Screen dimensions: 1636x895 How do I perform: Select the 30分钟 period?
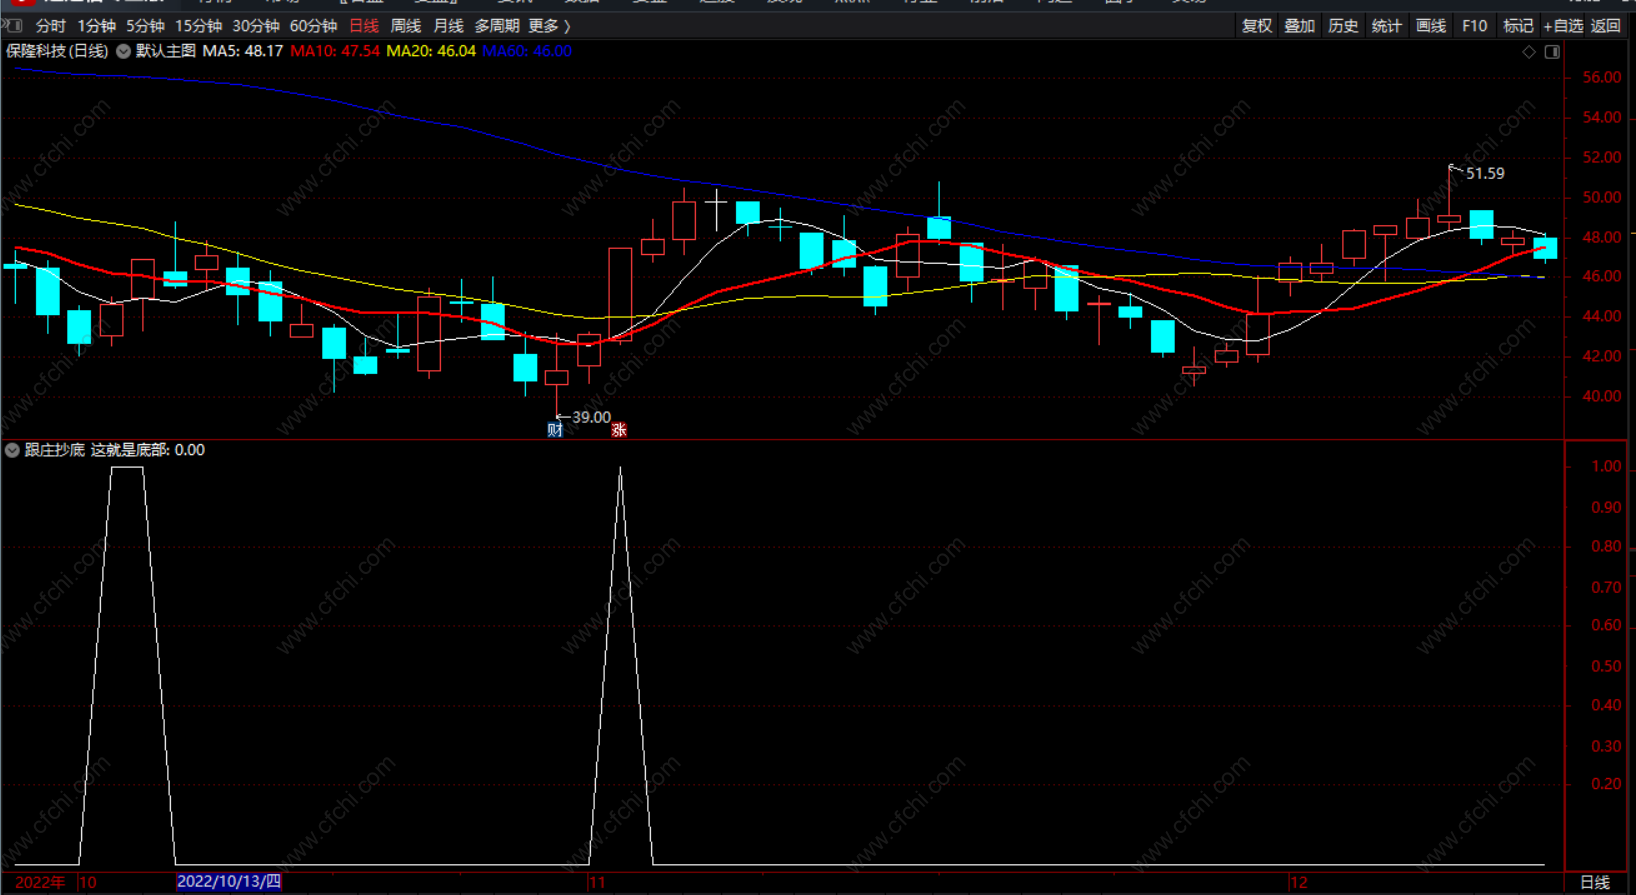(x=256, y=26)
